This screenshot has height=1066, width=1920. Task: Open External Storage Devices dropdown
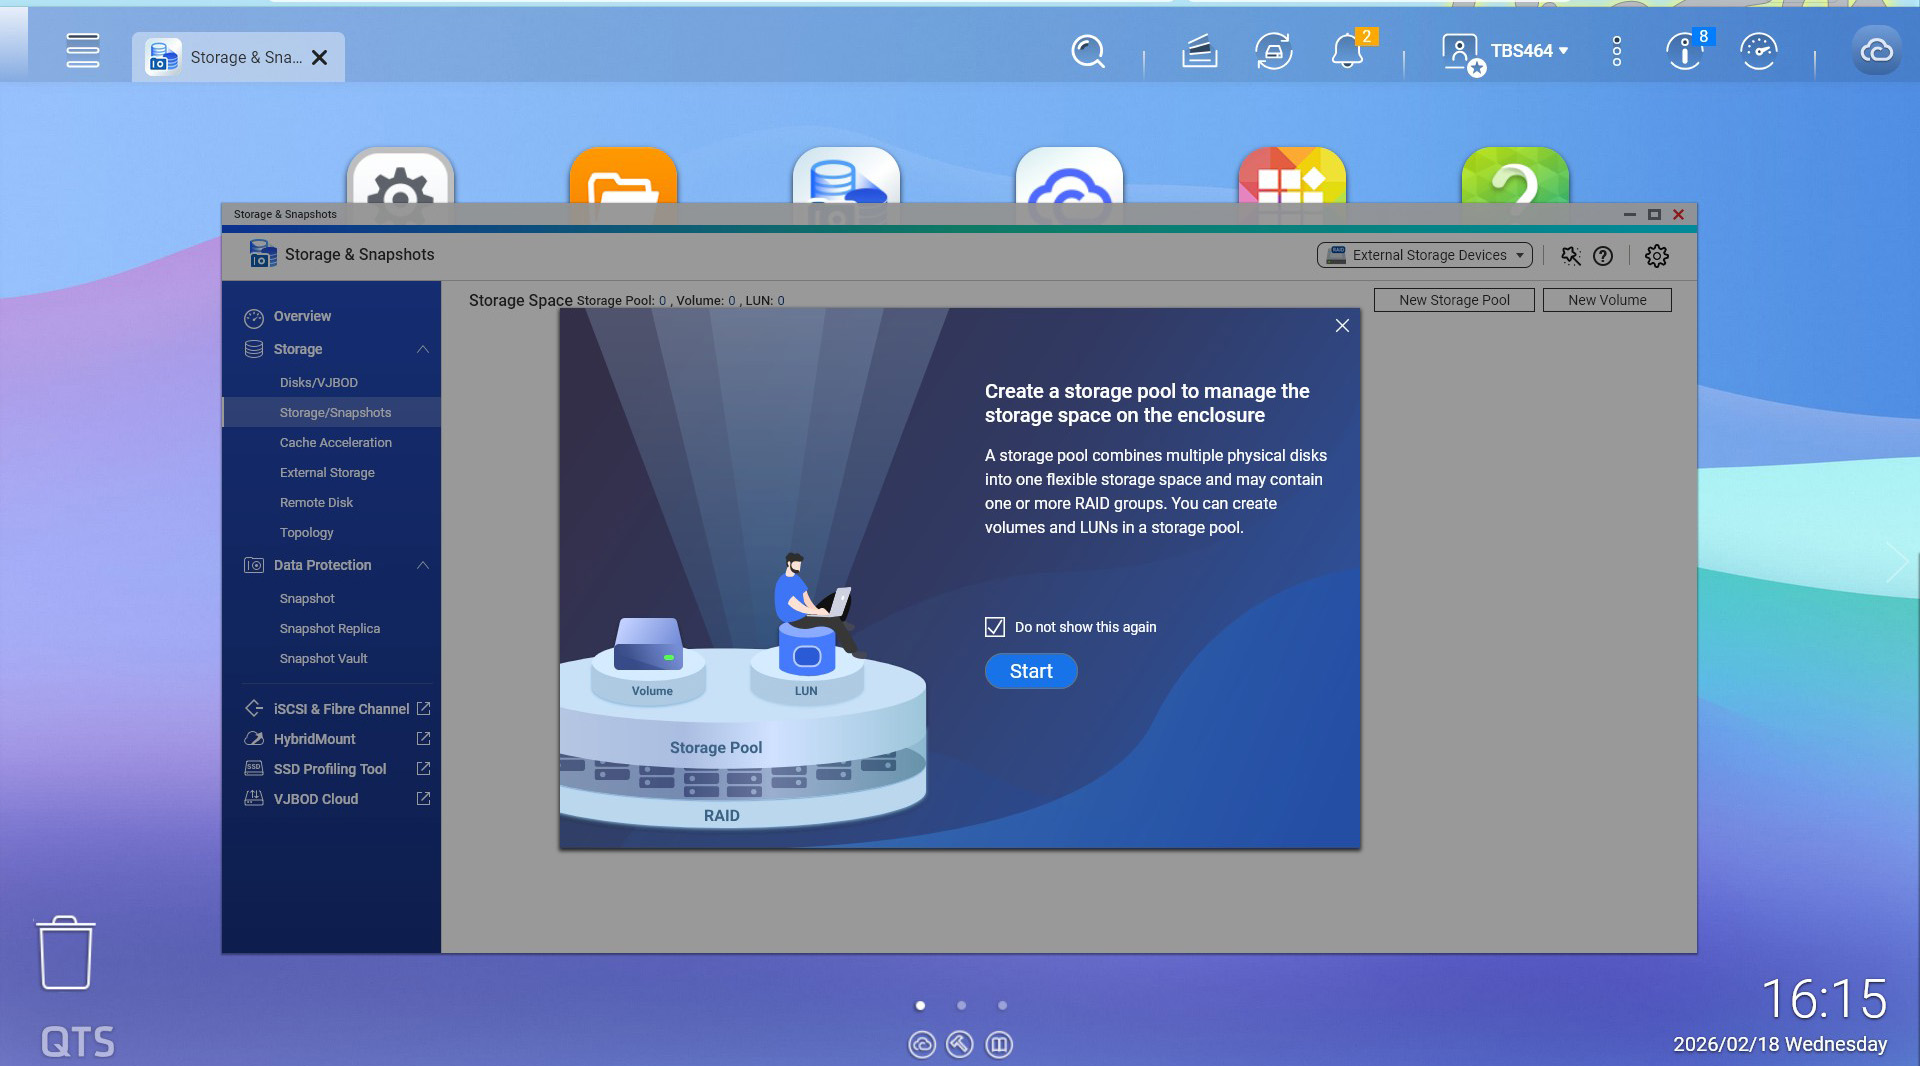[x=1424, y=255]
